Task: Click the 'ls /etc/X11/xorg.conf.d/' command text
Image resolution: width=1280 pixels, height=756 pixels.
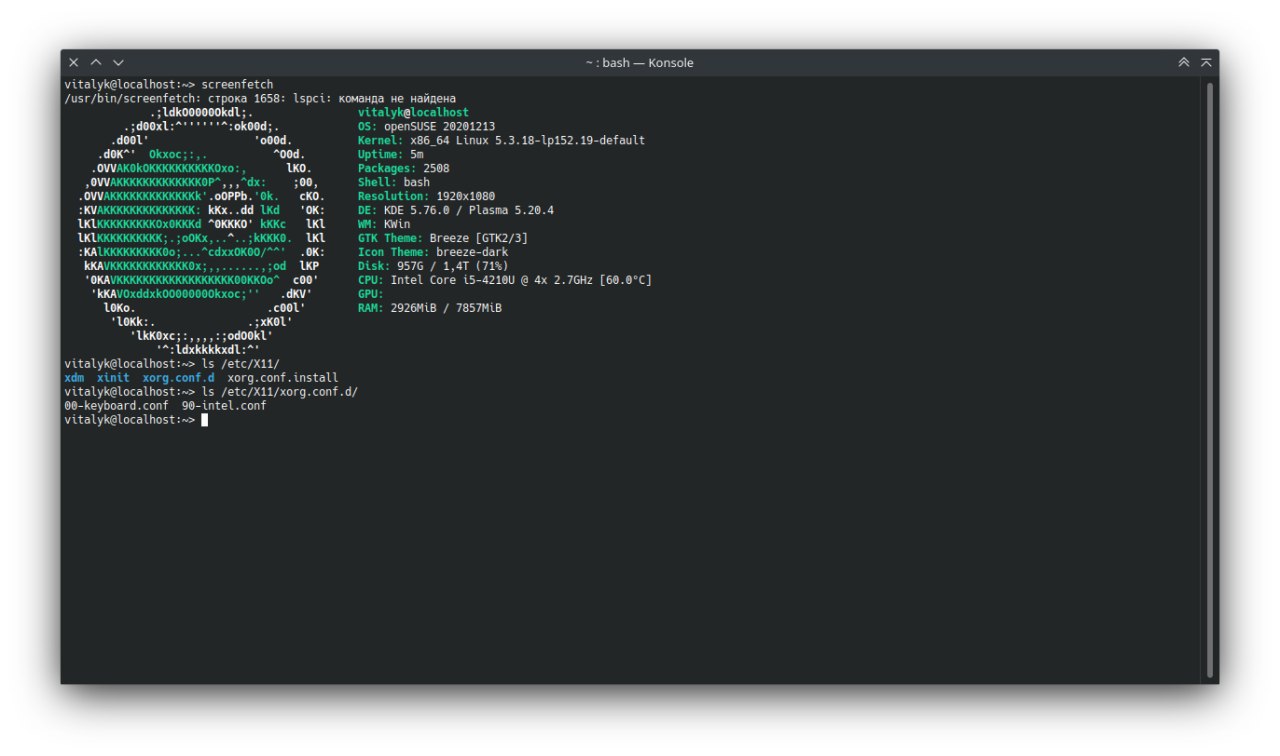Action: [x=280, y=392]
